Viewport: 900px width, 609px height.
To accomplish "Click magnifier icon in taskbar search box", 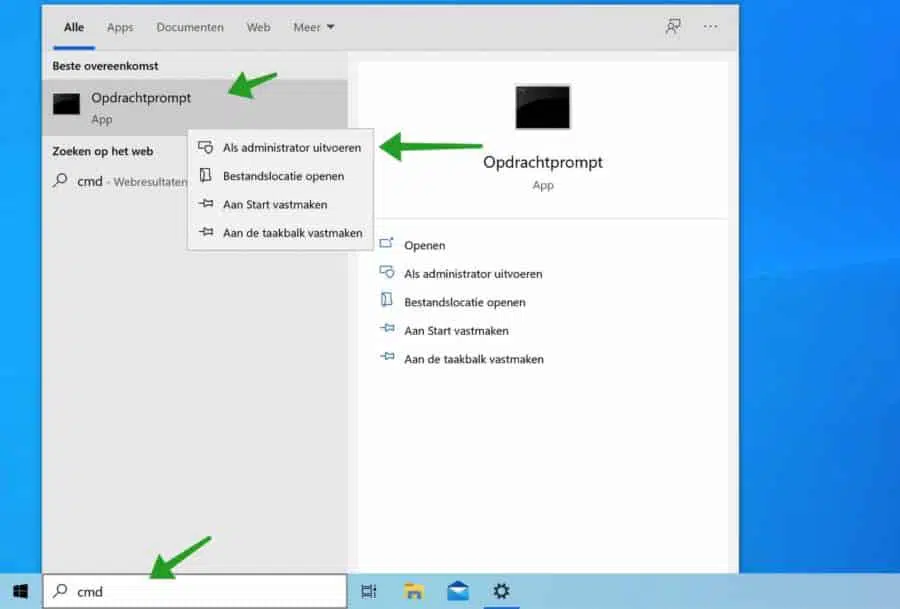I will (x=60, y=591).
